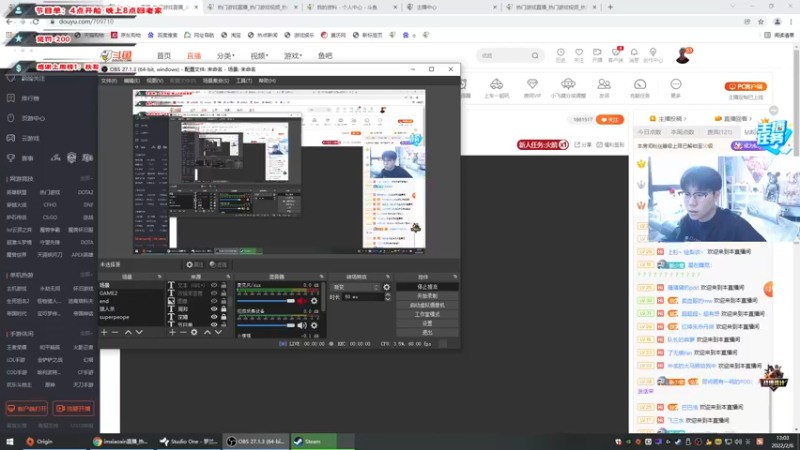Click 停止推流 button in OBS controls
The width and height of the screenshot is (800, 450).
pyautogui.click(x=427, y=287)
